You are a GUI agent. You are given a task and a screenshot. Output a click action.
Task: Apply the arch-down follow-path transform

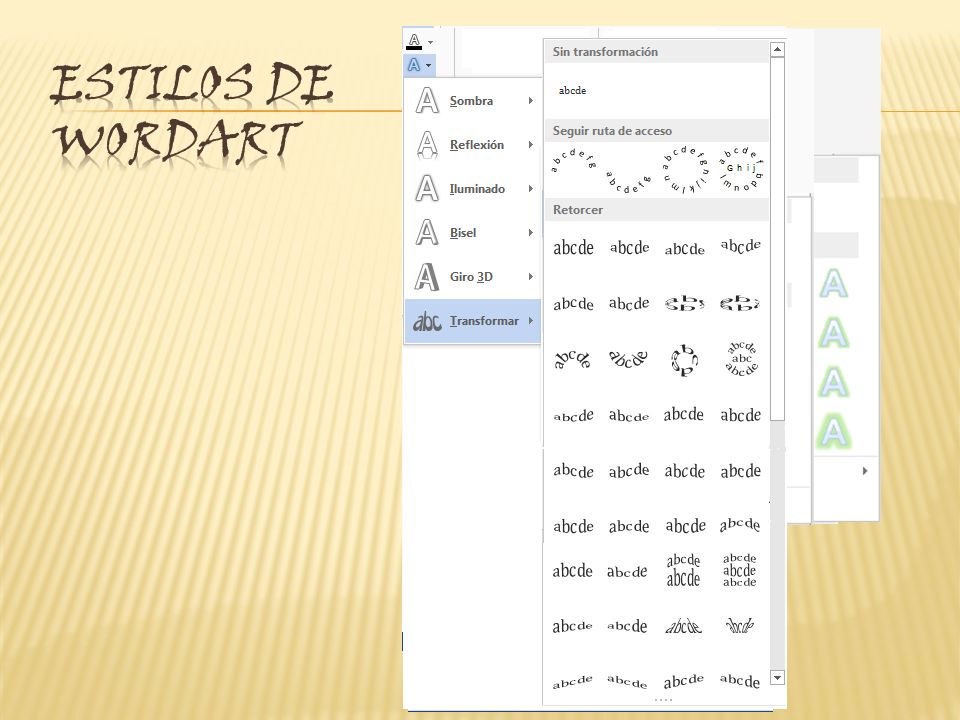point(628,182)
